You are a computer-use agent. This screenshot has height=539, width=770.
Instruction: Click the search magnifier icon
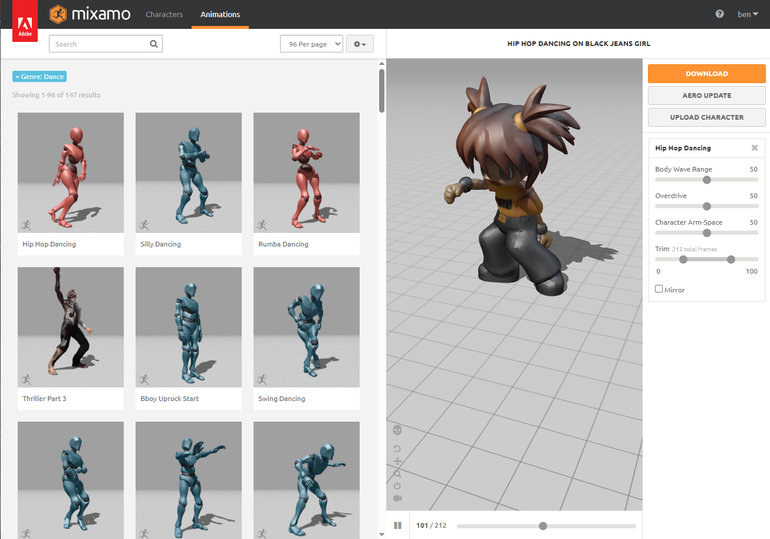pyautogui.click(x=154, y=44)
